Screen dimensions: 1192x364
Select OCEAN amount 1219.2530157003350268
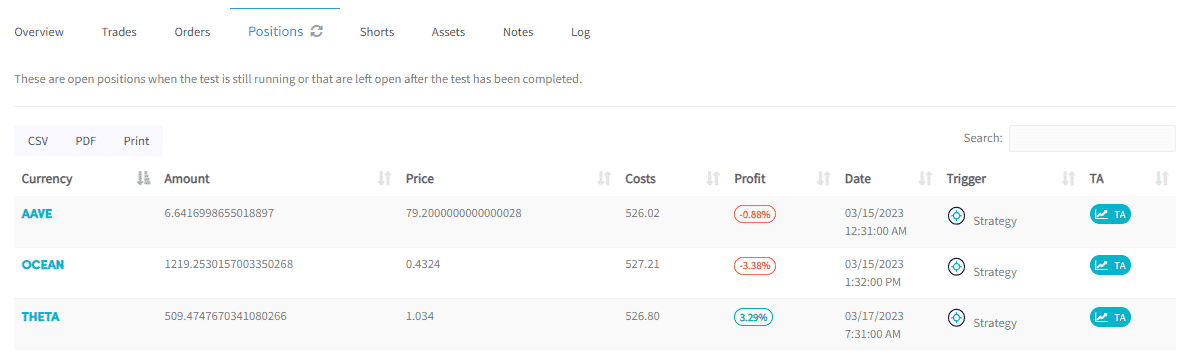(229, 264)
